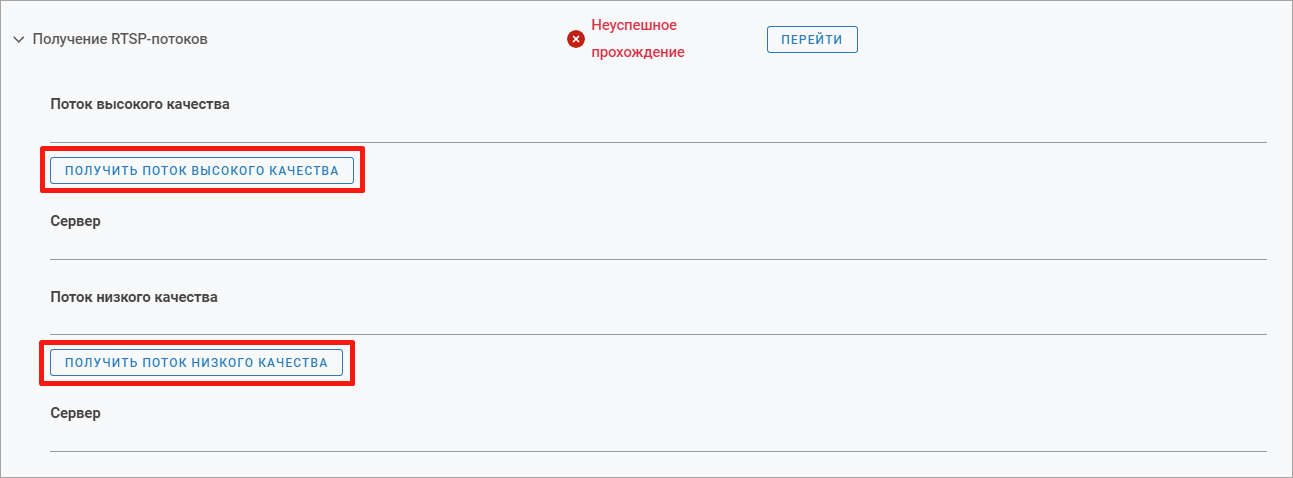1293x478 pixels.
Task: Click the word НИЗКОГО in the button
Action: 219,362
